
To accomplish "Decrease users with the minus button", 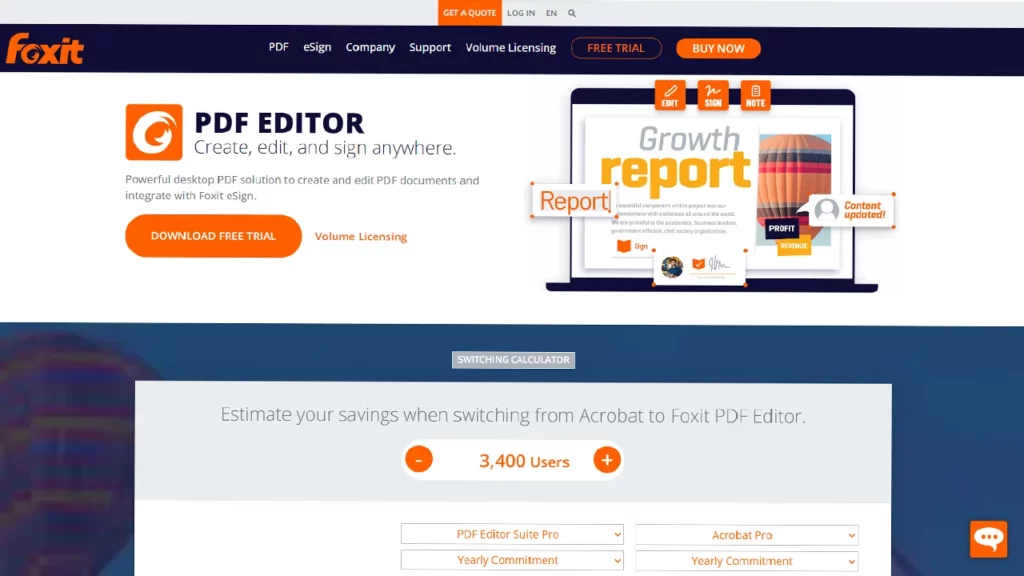I will point(419,460).
